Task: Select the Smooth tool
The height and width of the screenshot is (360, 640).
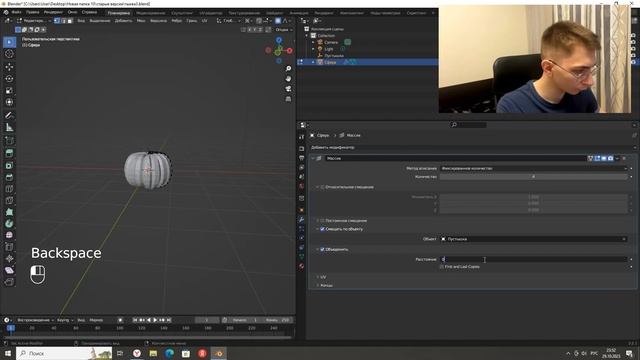Action: point(9,235)
